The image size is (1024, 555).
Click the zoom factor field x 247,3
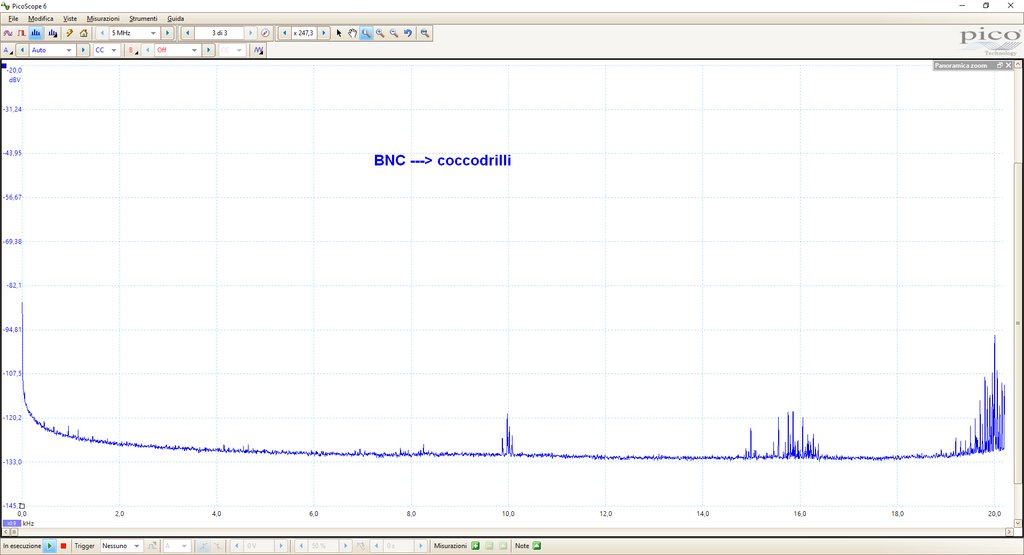click(x=304, y=33)
